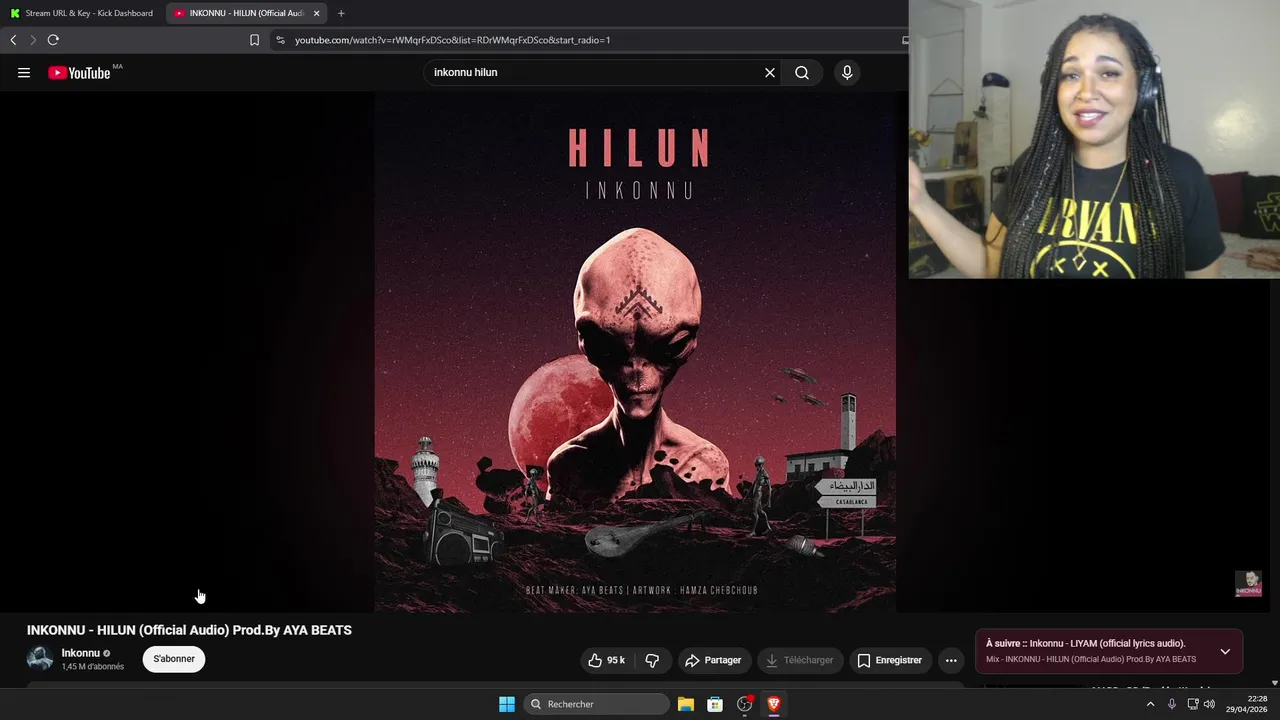Bookmark this page with the bookmark icon
The width and height of the screenshot is (1280, 720).
coord(254,40)
